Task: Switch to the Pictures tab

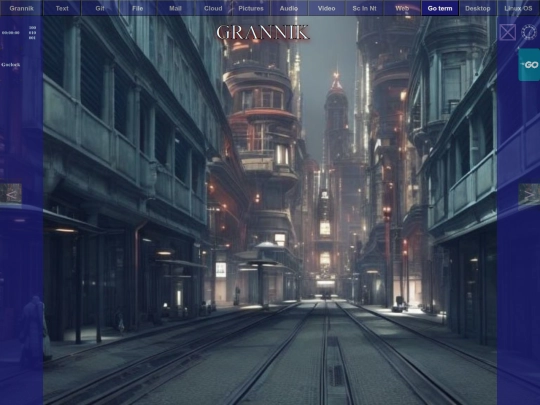Action: point(251,8)
